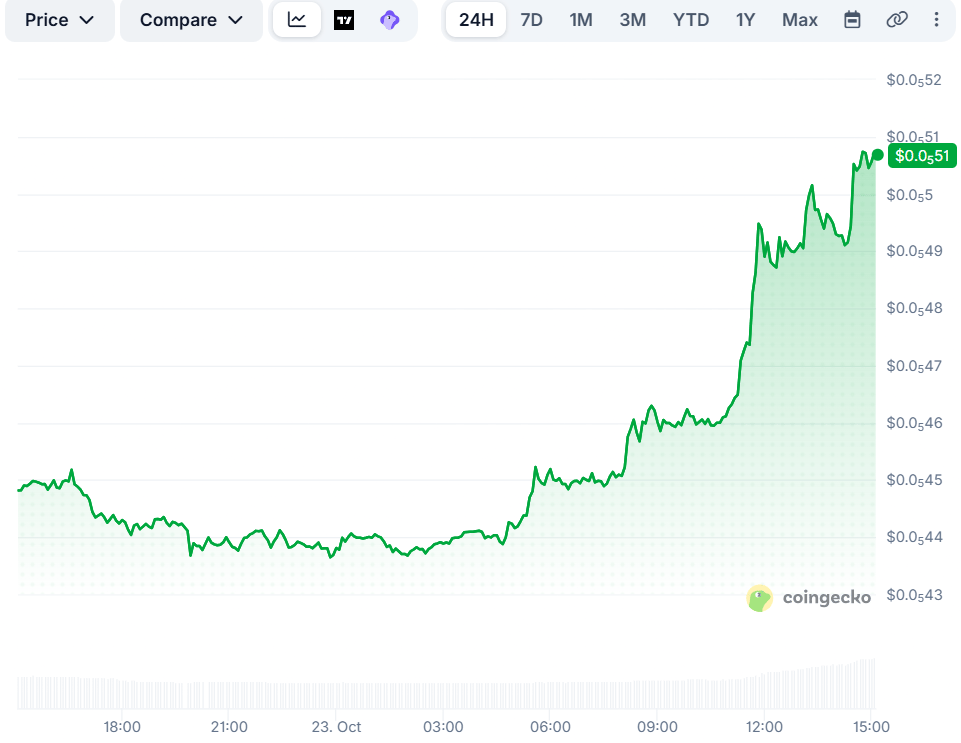Click the volume bars near 12:00
The height and width of the screenshot is (743, 961).
pos(764,692)
